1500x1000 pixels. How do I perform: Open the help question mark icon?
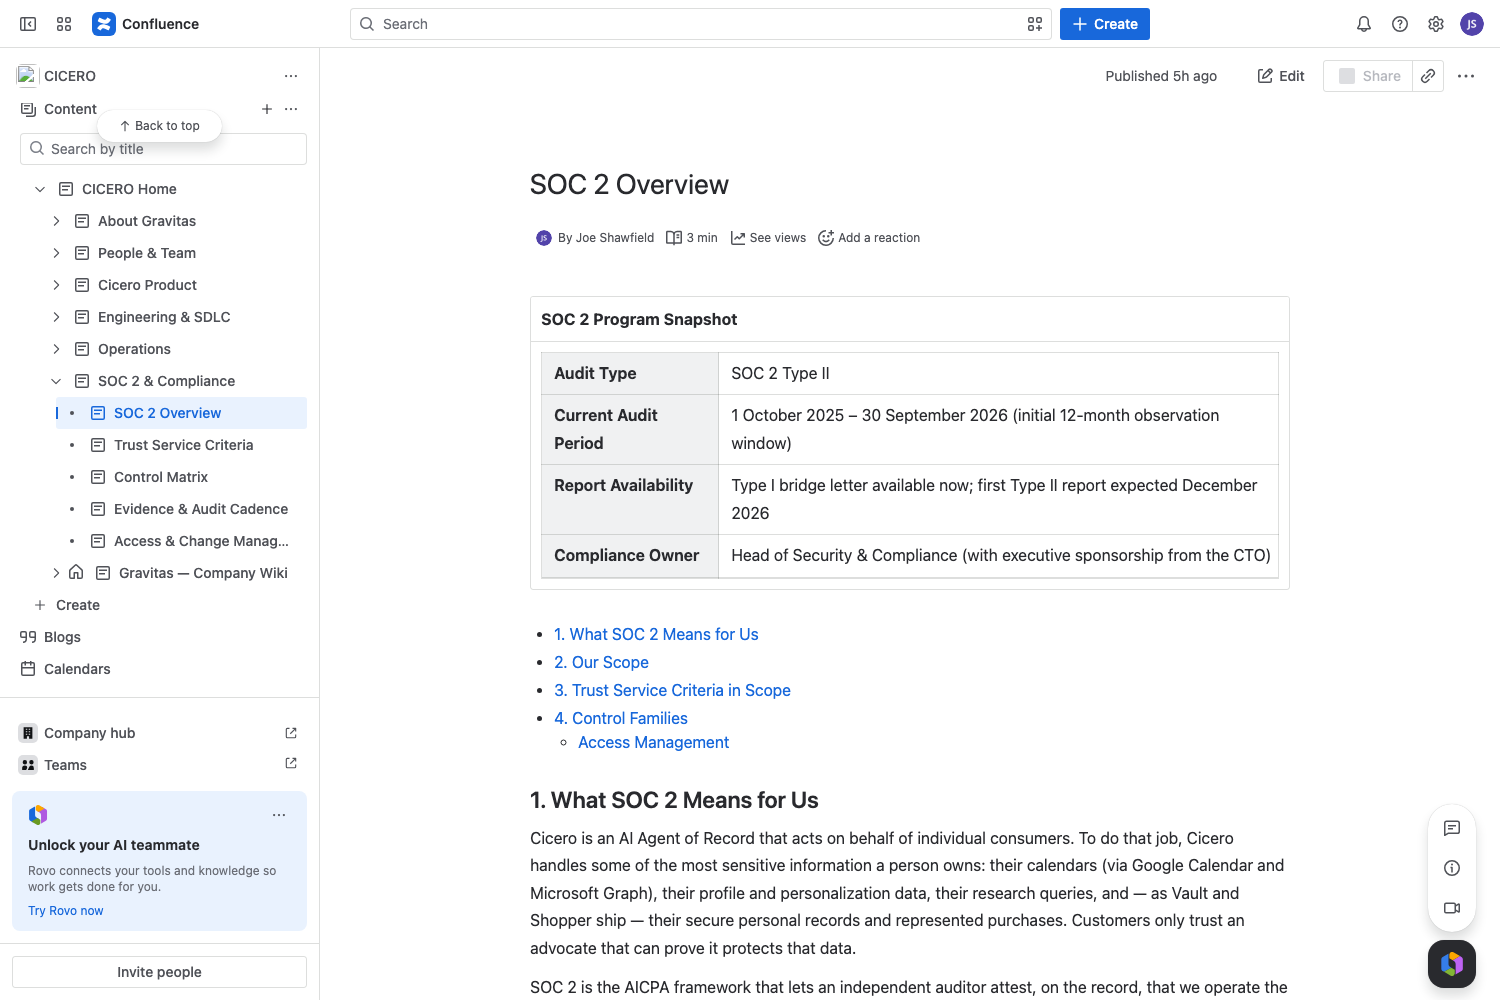click(1400, 24)
